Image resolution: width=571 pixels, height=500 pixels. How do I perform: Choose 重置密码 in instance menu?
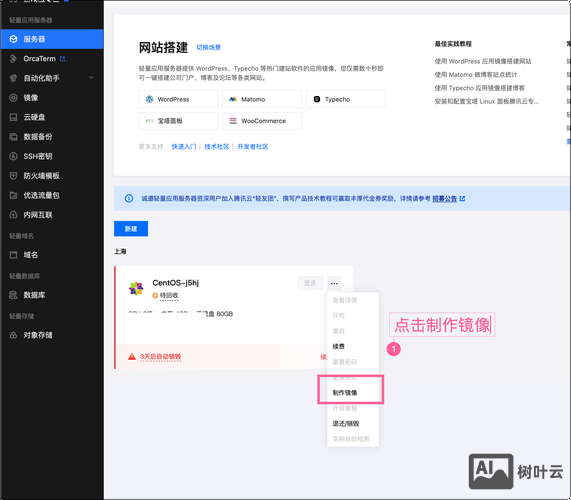coord(344,362)
